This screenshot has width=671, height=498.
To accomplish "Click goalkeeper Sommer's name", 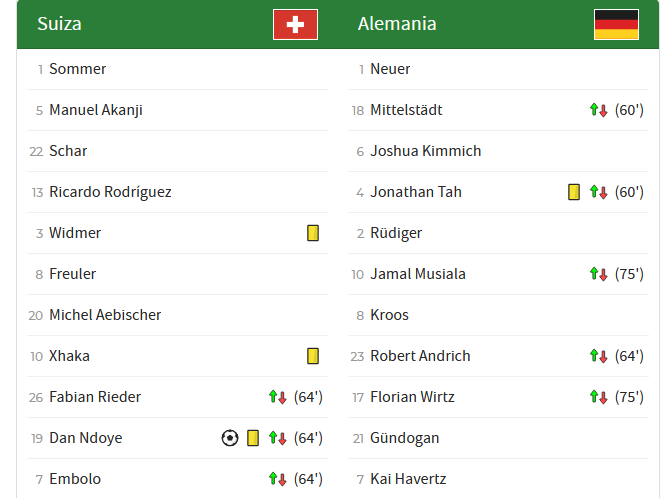I will [78, 69].
